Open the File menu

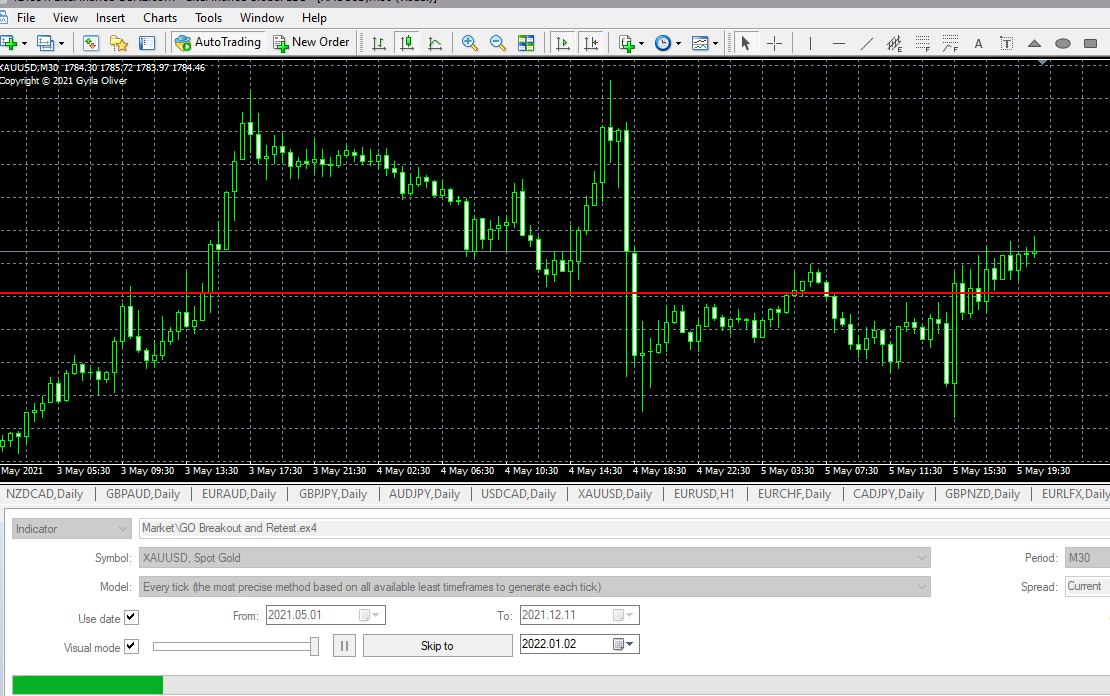(25, 18)
